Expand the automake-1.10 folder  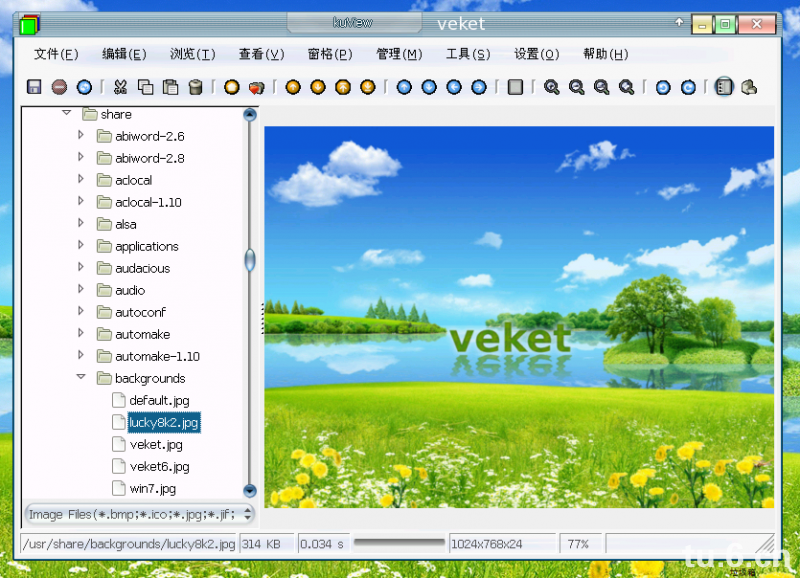click(81, 354)
